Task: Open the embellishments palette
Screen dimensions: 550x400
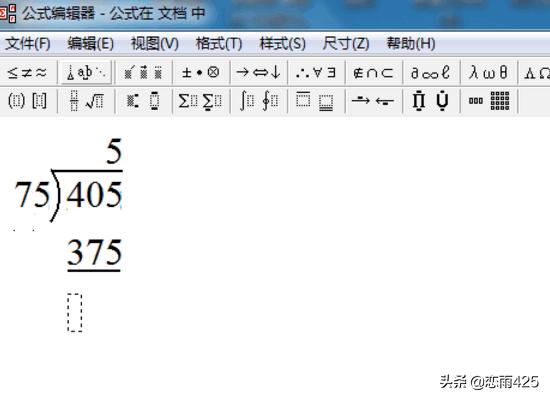Action: (x=143, y=73)
